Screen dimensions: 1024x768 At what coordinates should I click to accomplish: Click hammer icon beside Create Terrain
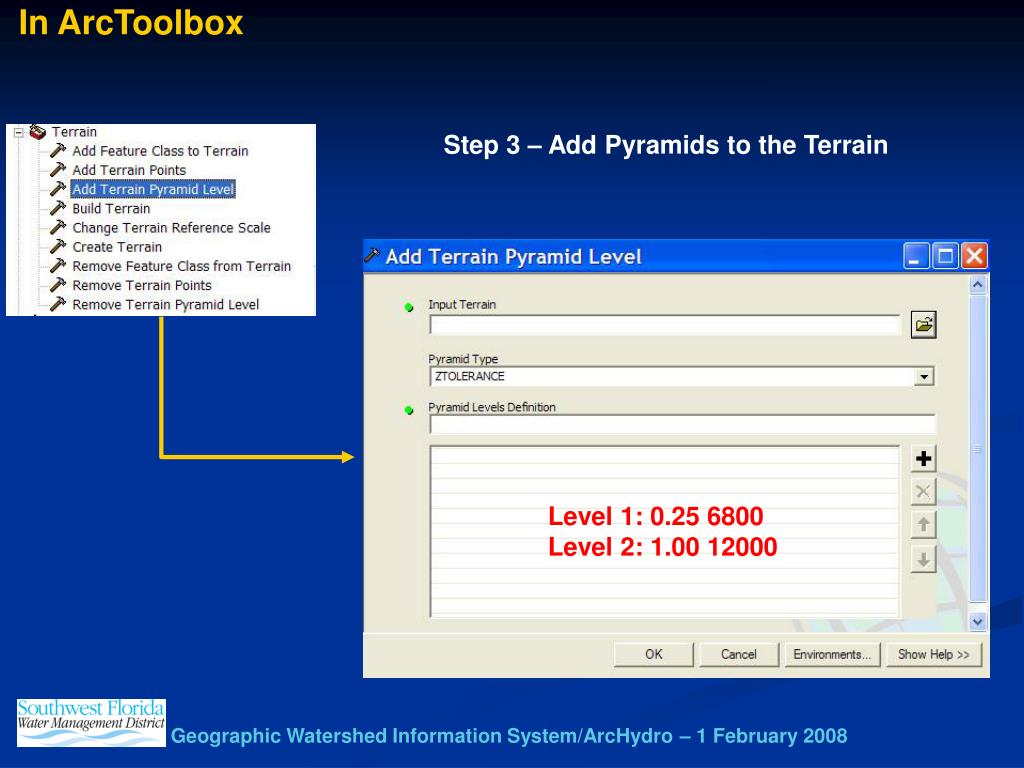coord(58,247)
